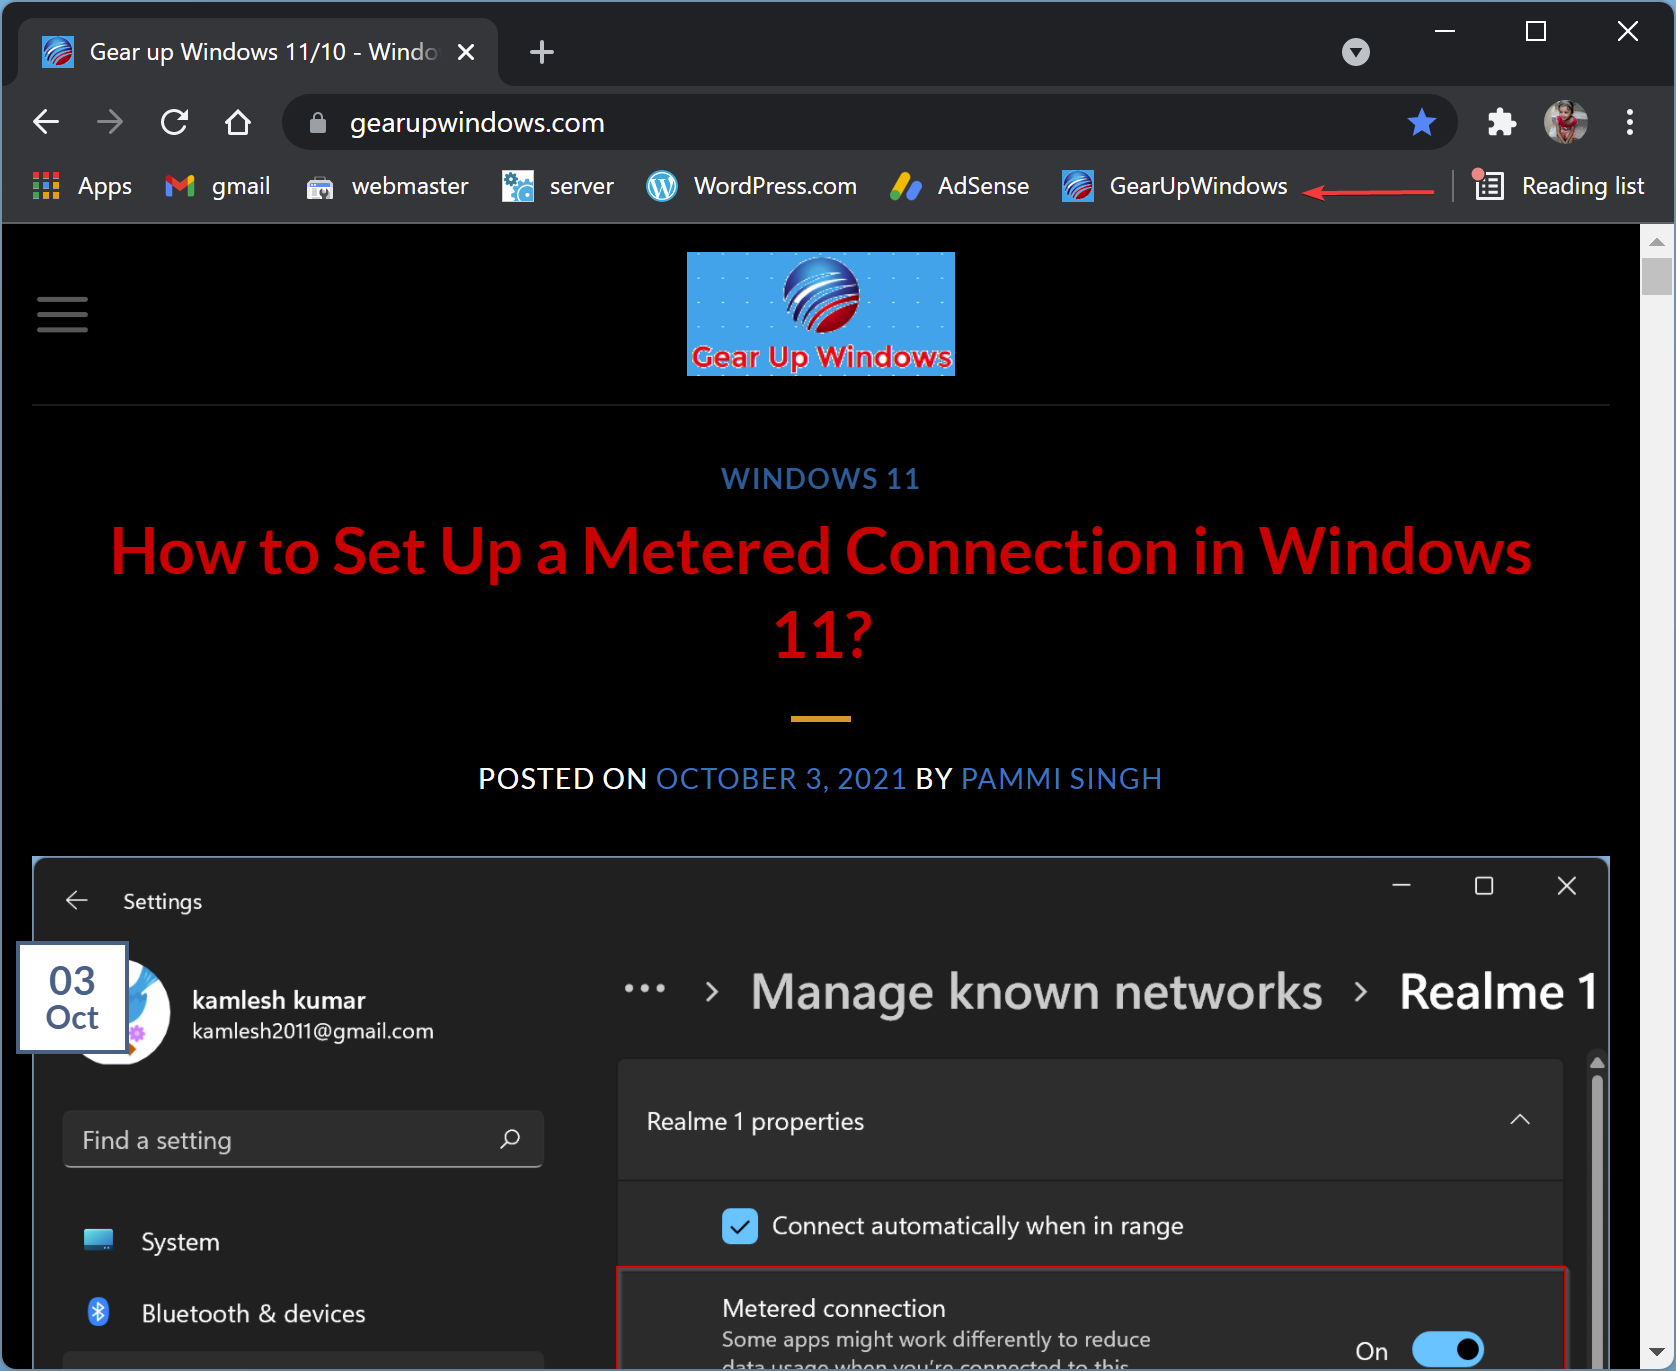This screenshot has width=1676, height=1371.
Task: Open the Chrome three-dot menu
Action: coord(1630,123)
